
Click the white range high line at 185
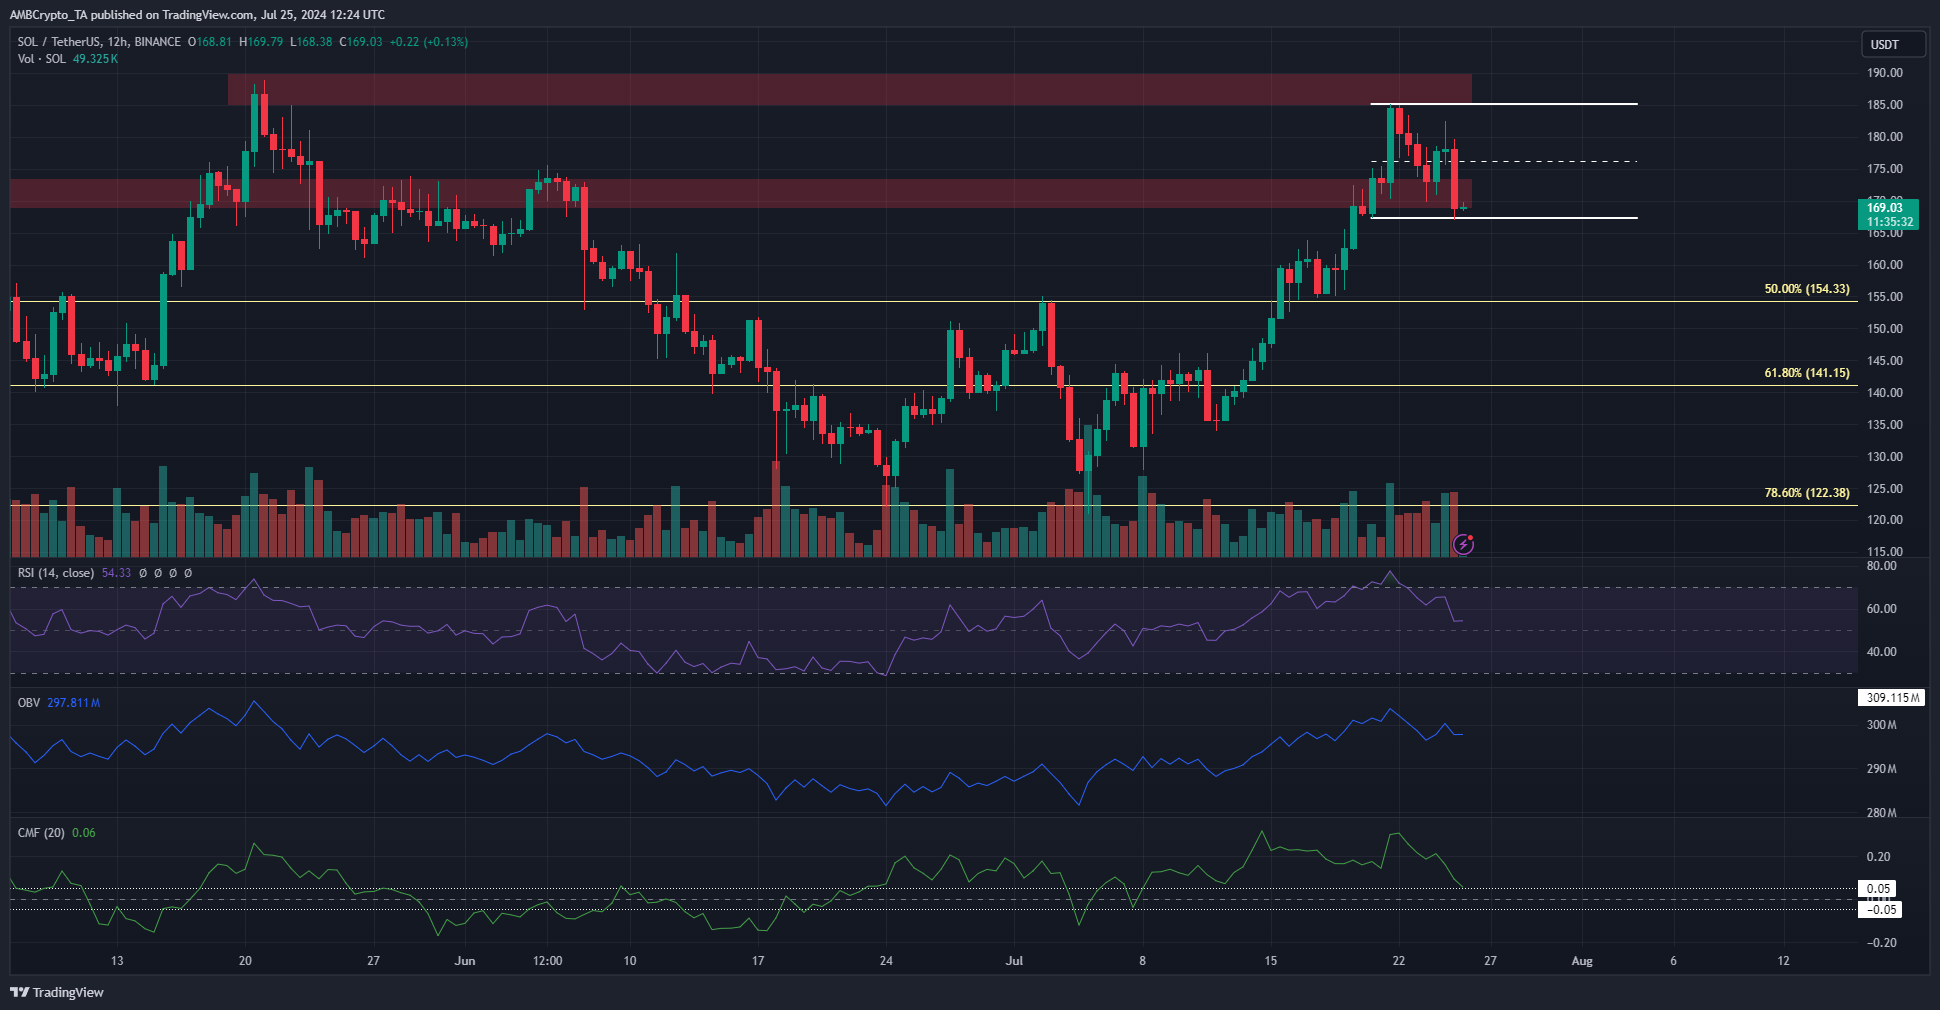pyautogui.click(x=1503, y=104)
